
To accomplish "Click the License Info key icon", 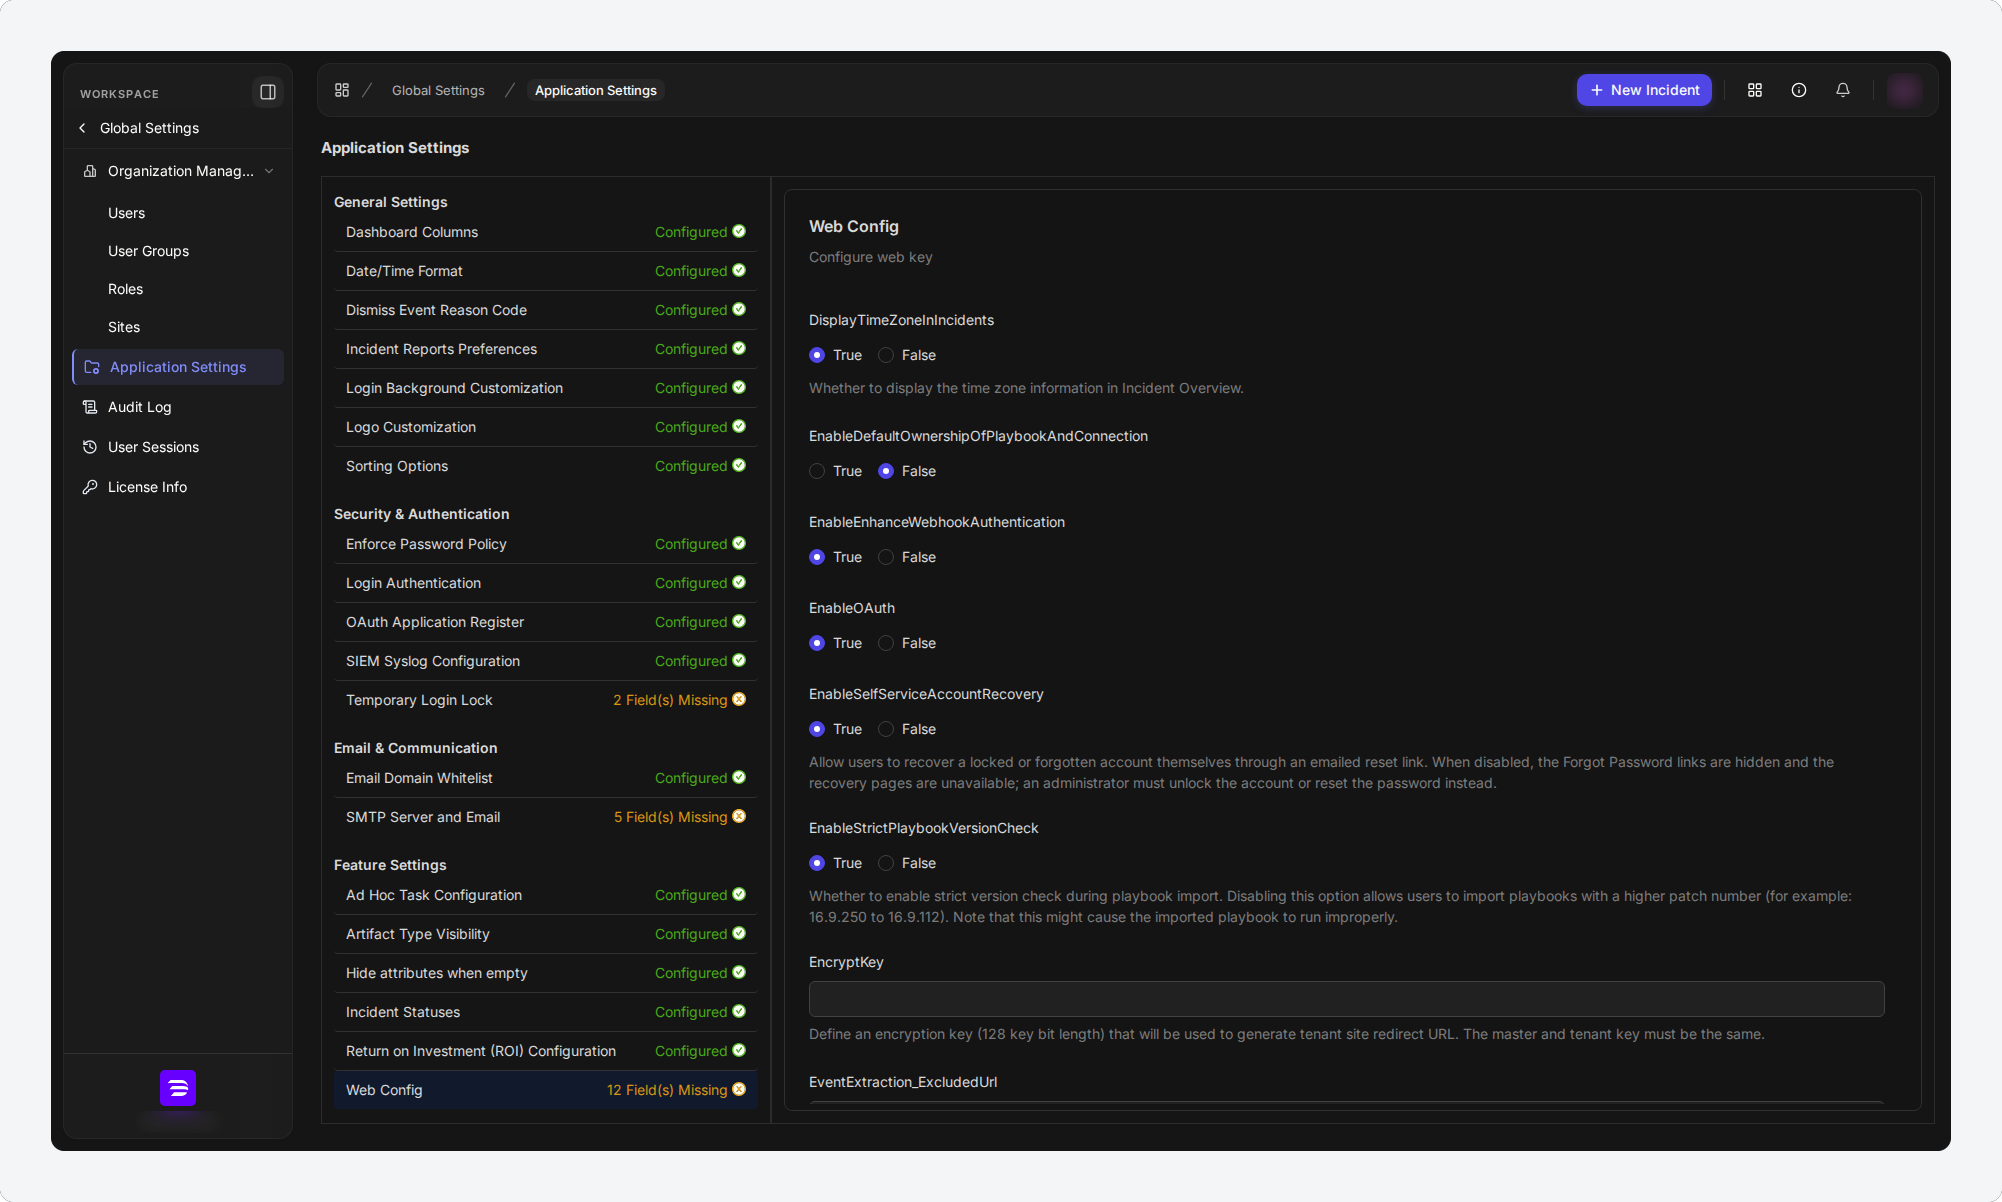I will pos(90,487).
